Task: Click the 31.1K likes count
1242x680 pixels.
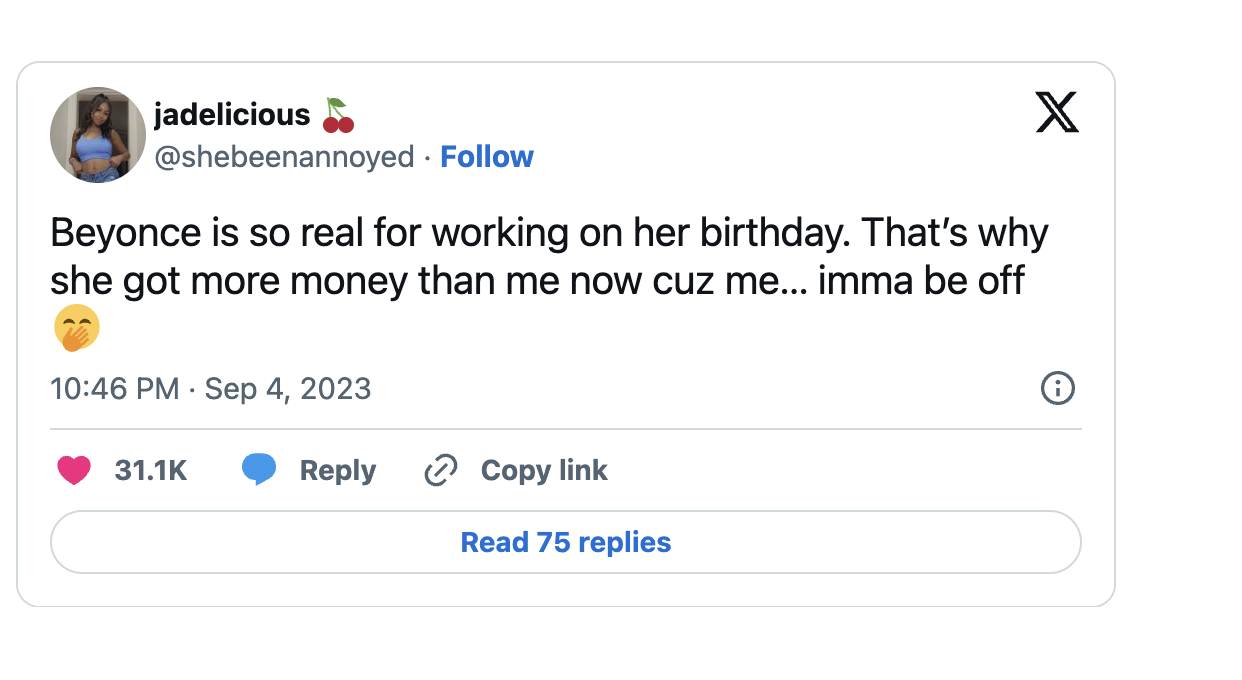Action: click(x=151, y=470)
